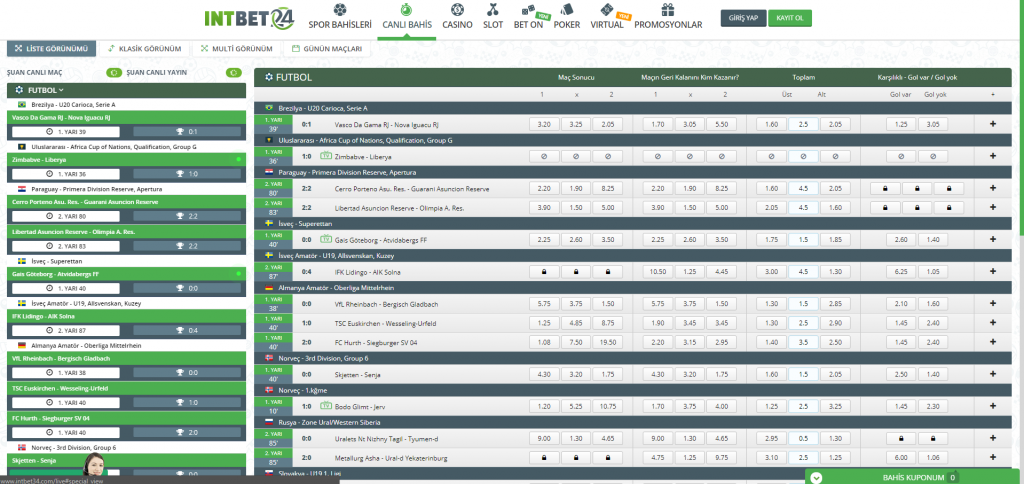Bet 2.05 away win Nova Iguacu RJ
The width and height of the screenshot is (1024, 484).
pyautogui.click(x=607, y=124)
